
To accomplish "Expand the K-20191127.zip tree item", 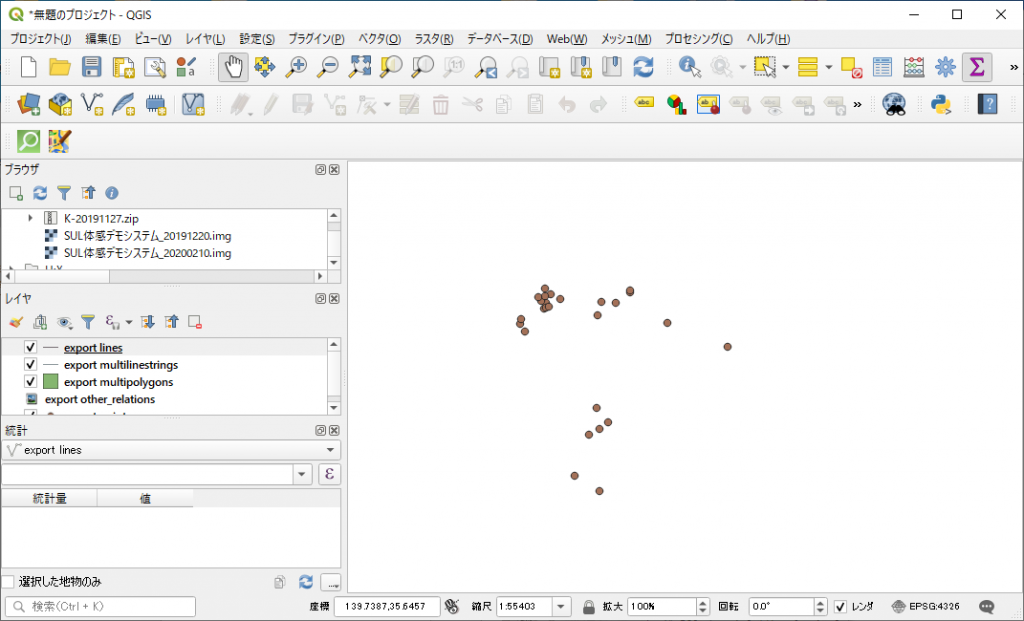I will click(x=30, y=218).
